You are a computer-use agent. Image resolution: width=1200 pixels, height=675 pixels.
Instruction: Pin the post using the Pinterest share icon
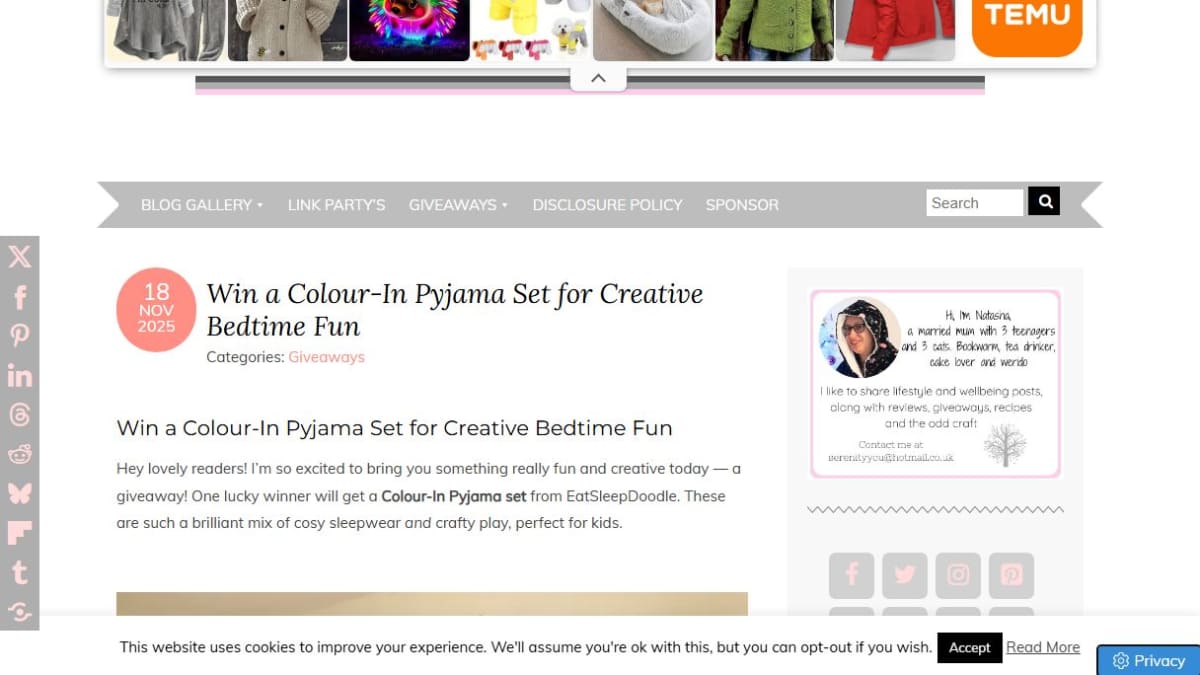(x=19, y=335)
